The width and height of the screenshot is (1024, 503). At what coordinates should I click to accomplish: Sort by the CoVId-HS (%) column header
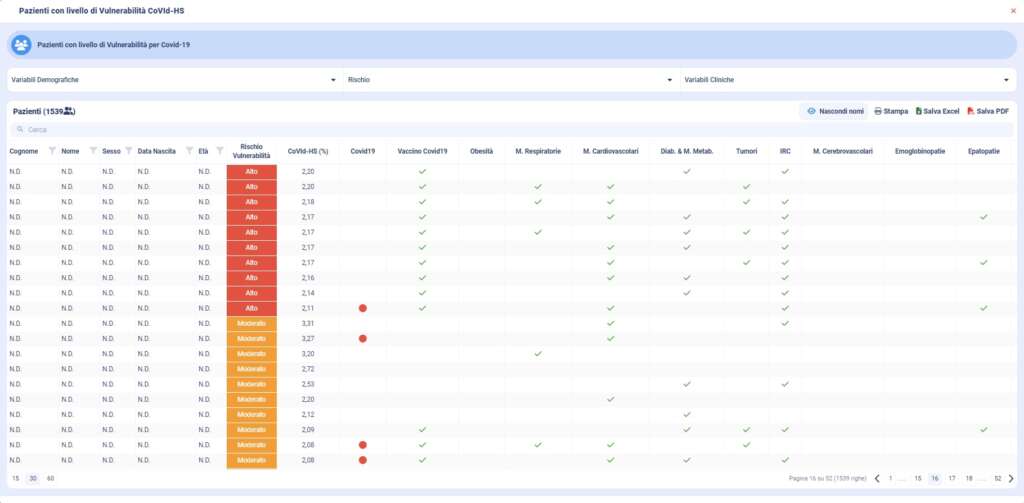click(x=308, y=151)
